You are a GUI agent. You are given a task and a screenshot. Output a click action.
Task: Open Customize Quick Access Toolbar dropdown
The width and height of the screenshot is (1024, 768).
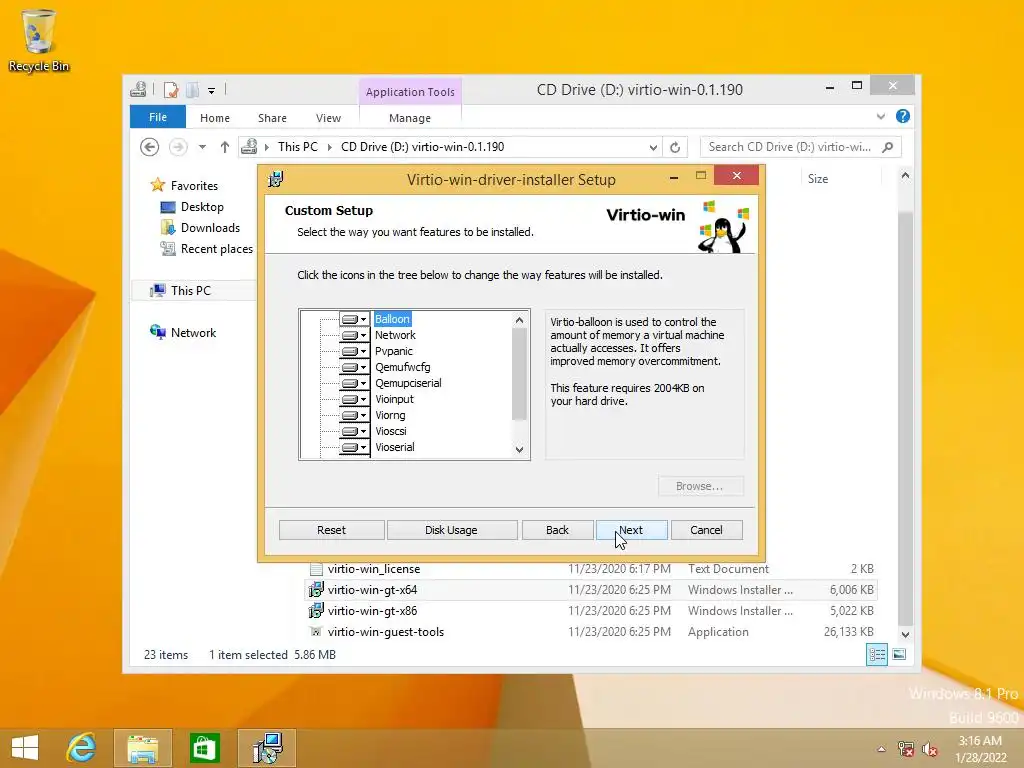point(212,91)
